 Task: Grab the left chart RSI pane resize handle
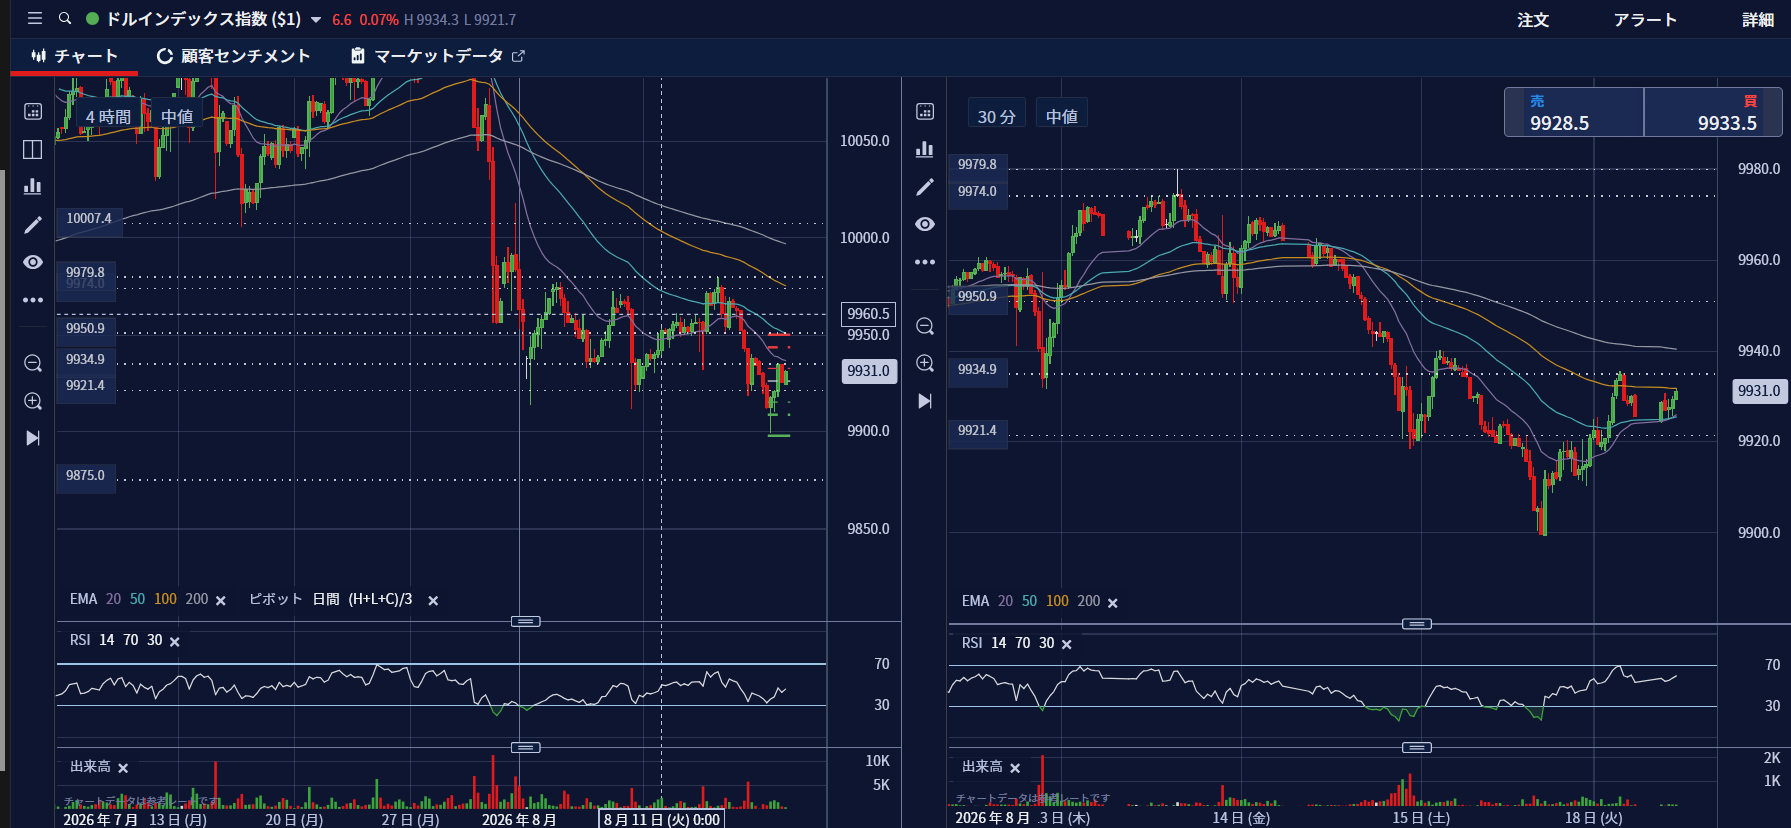point(526,622)
